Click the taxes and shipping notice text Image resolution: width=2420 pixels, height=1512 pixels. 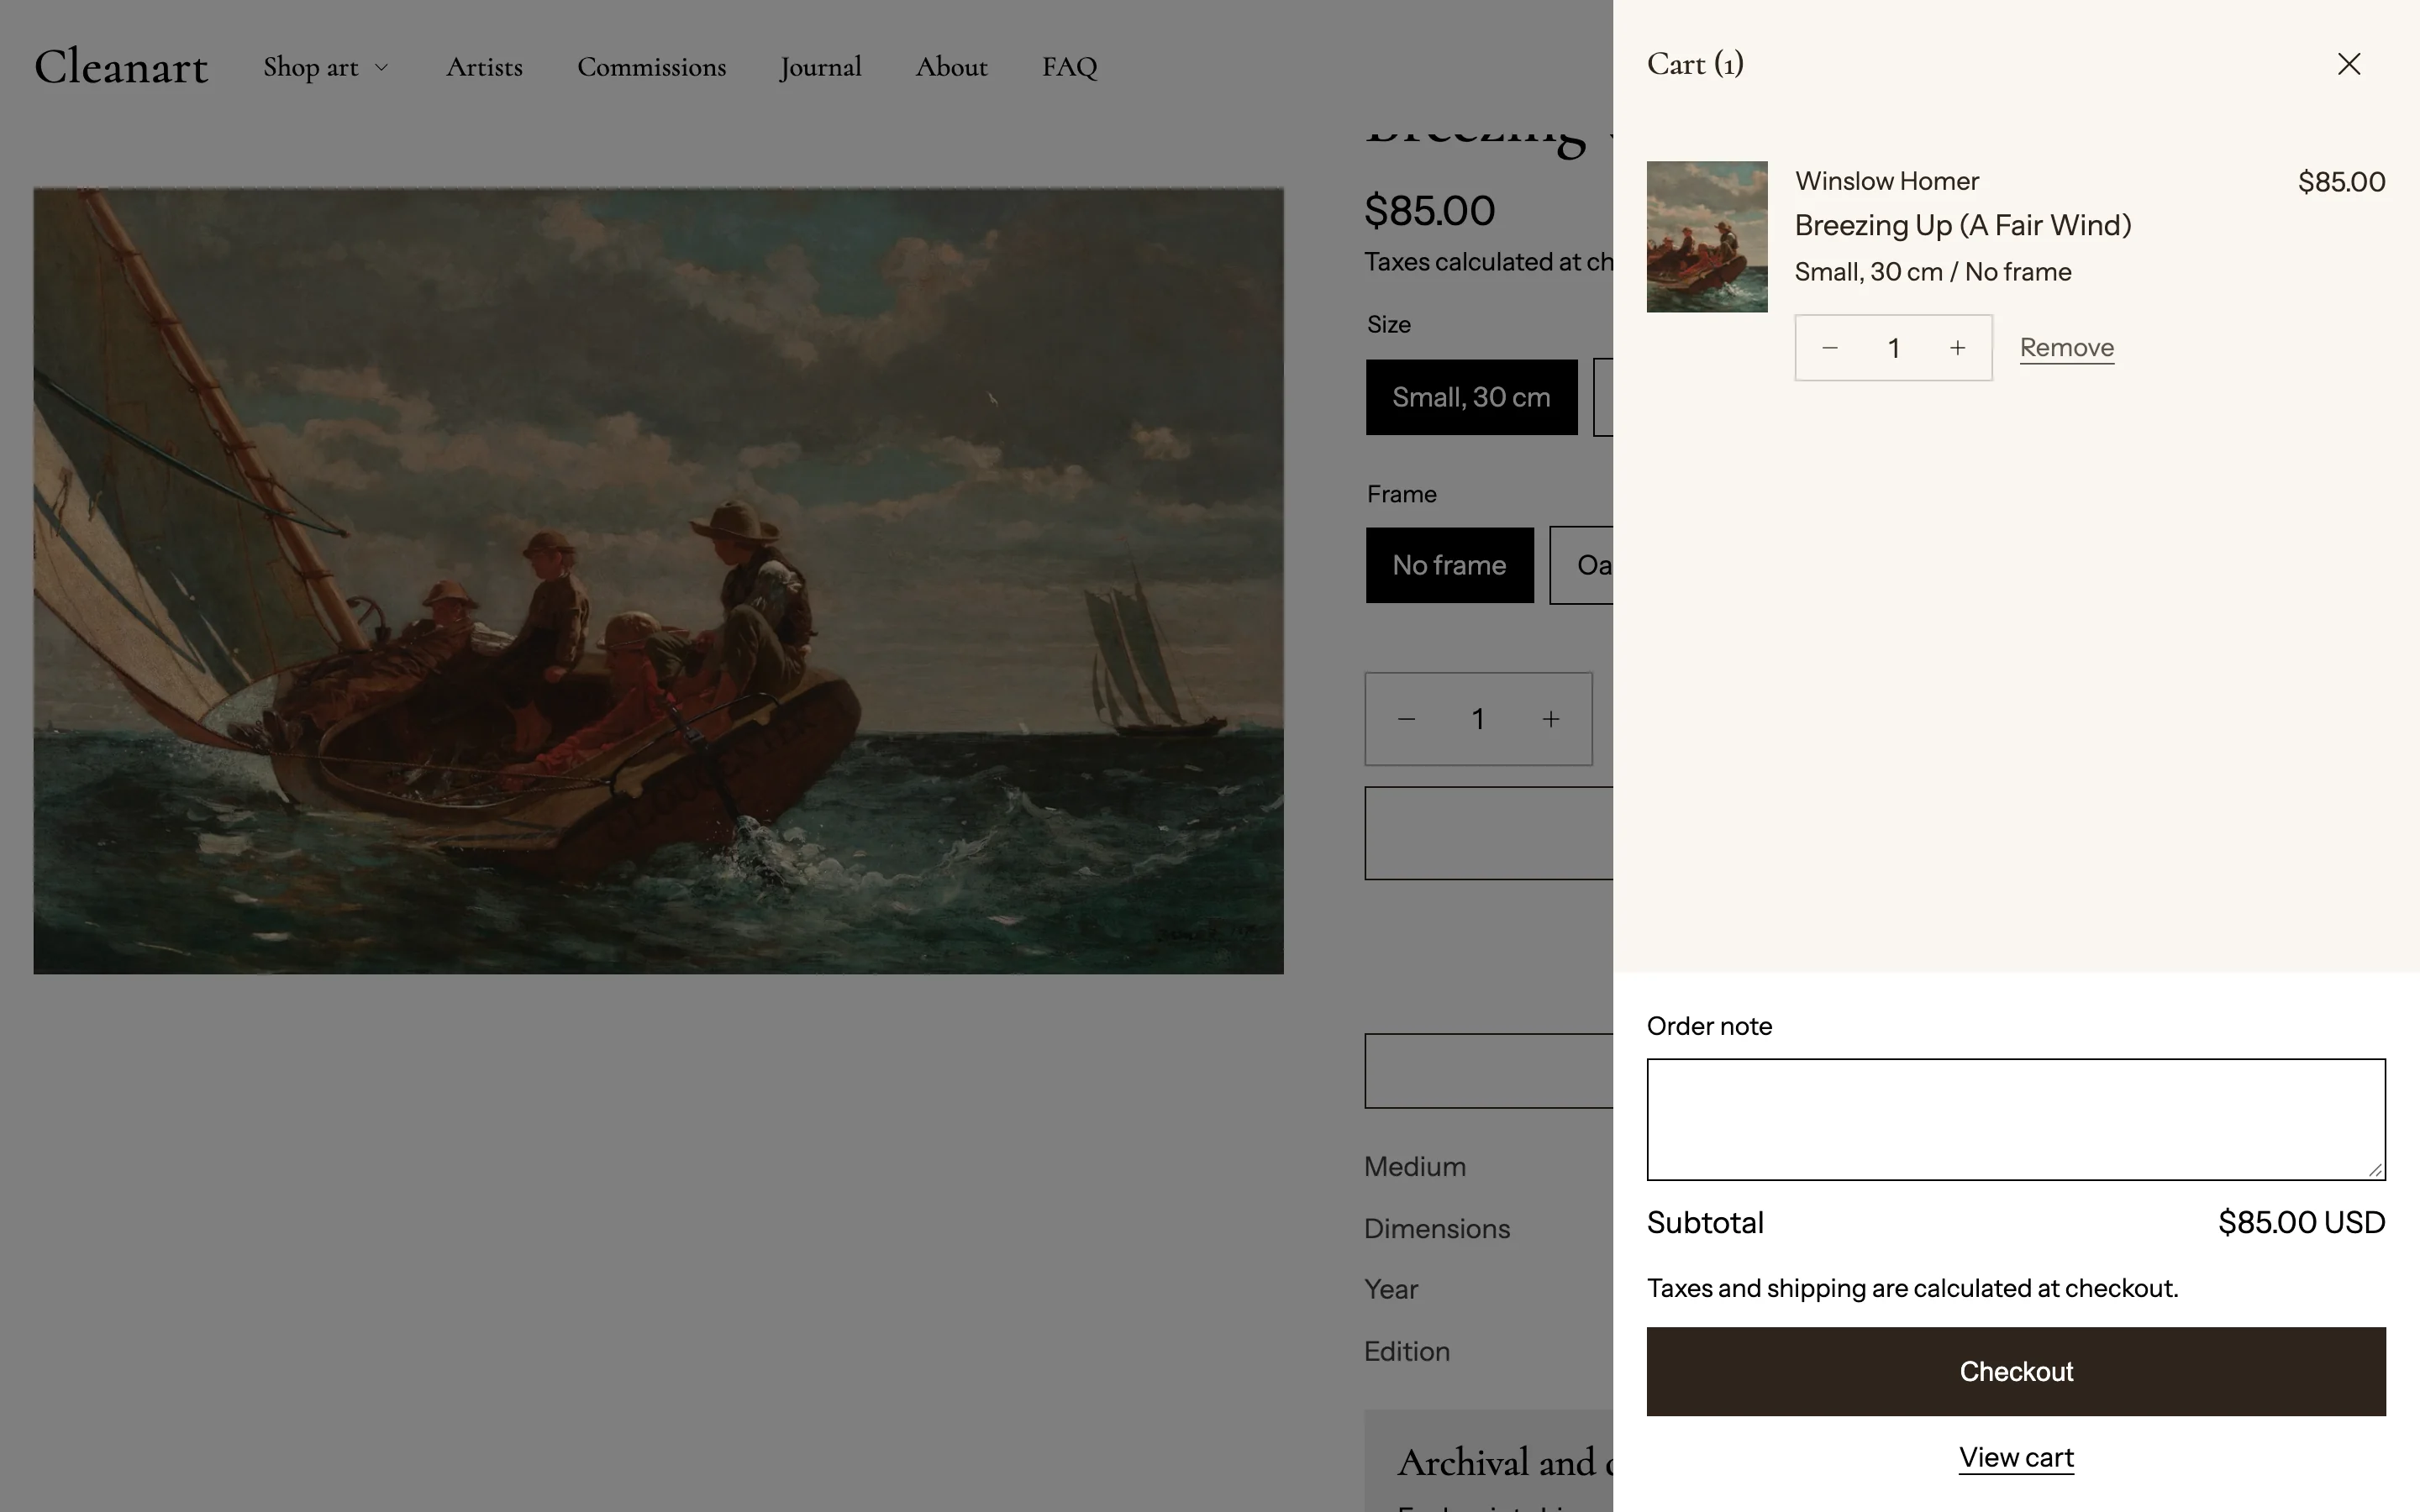pyautogui.click(x=1912, y=1288)
